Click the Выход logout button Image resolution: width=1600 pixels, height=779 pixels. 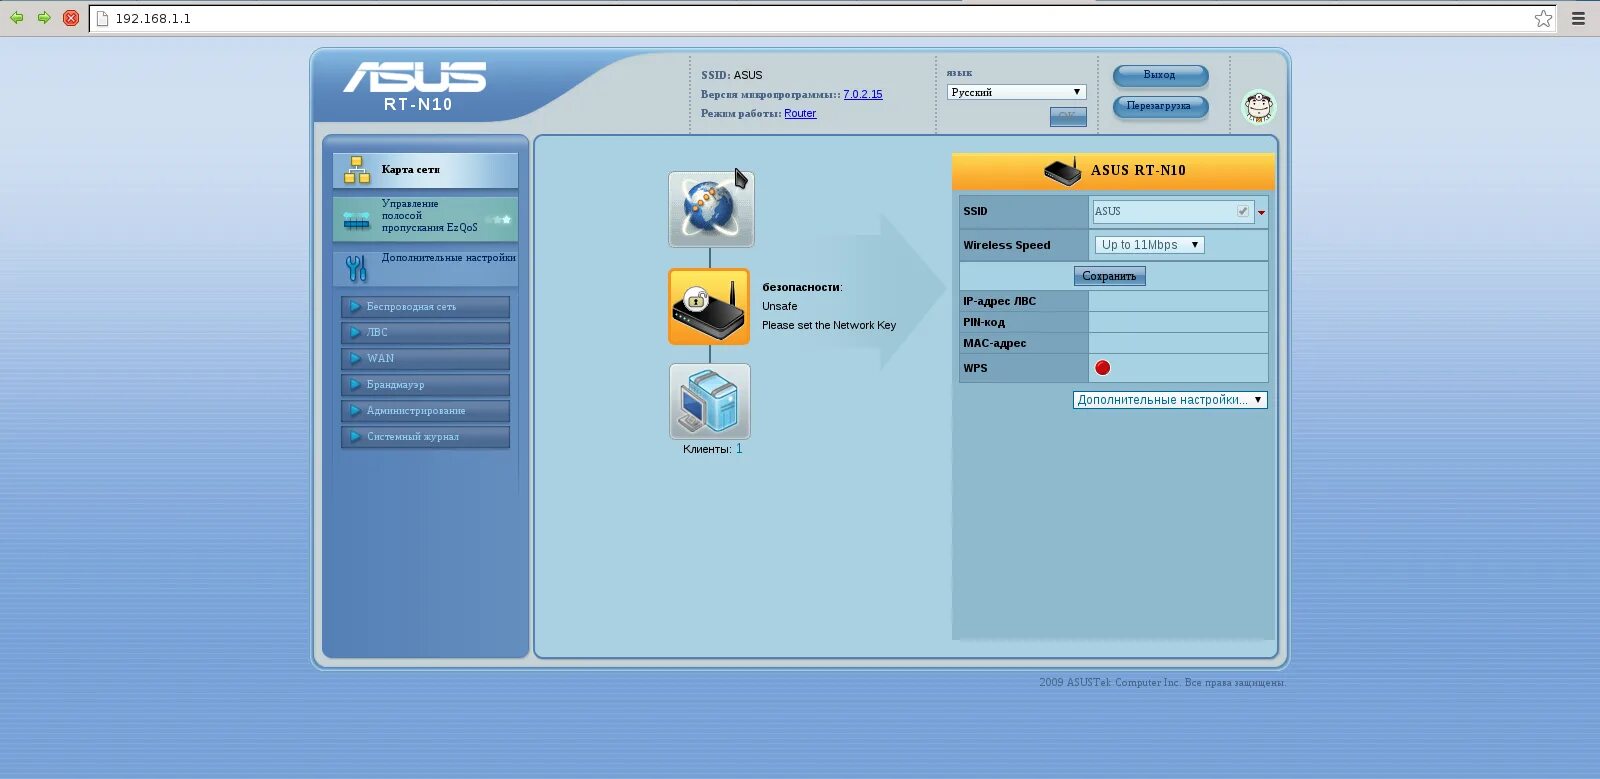1160,75
